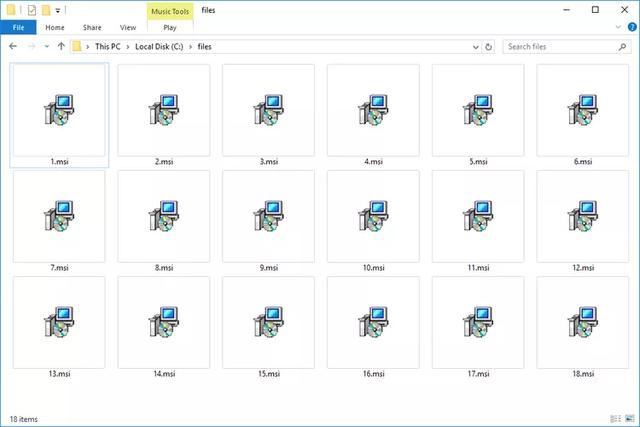Open the address bar history dropdown
640x427 pixels.
(473, 46)
